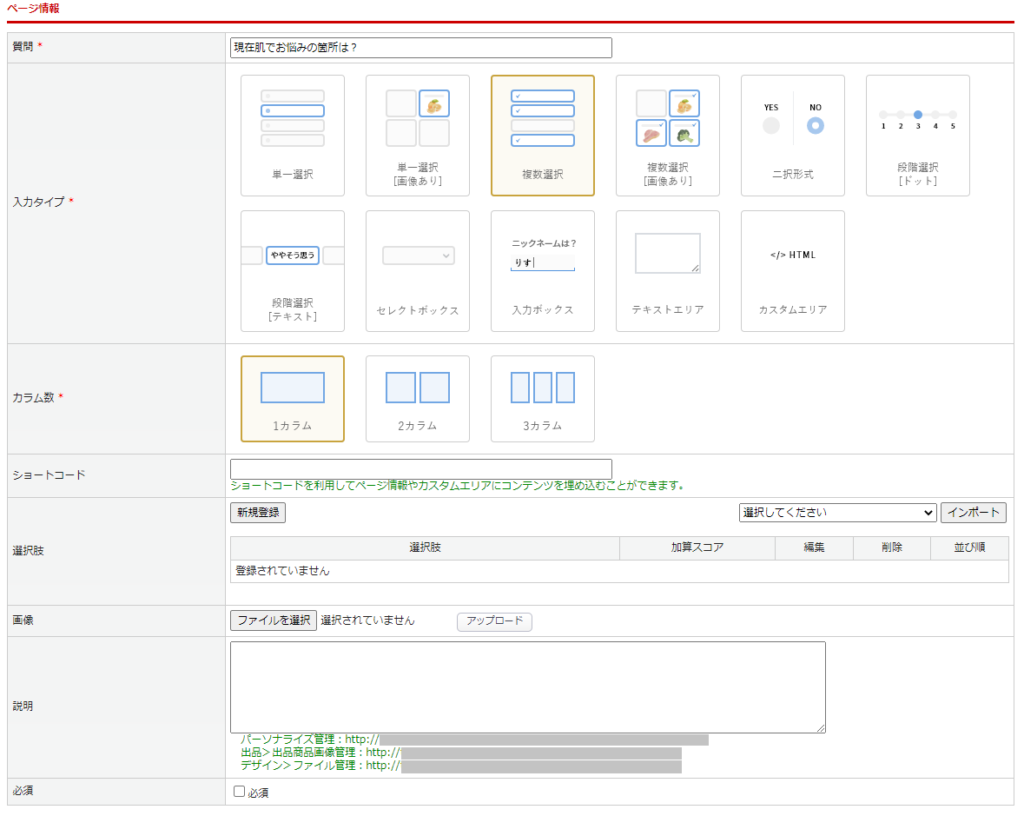Select the 複数選択 input type tile

542,135
